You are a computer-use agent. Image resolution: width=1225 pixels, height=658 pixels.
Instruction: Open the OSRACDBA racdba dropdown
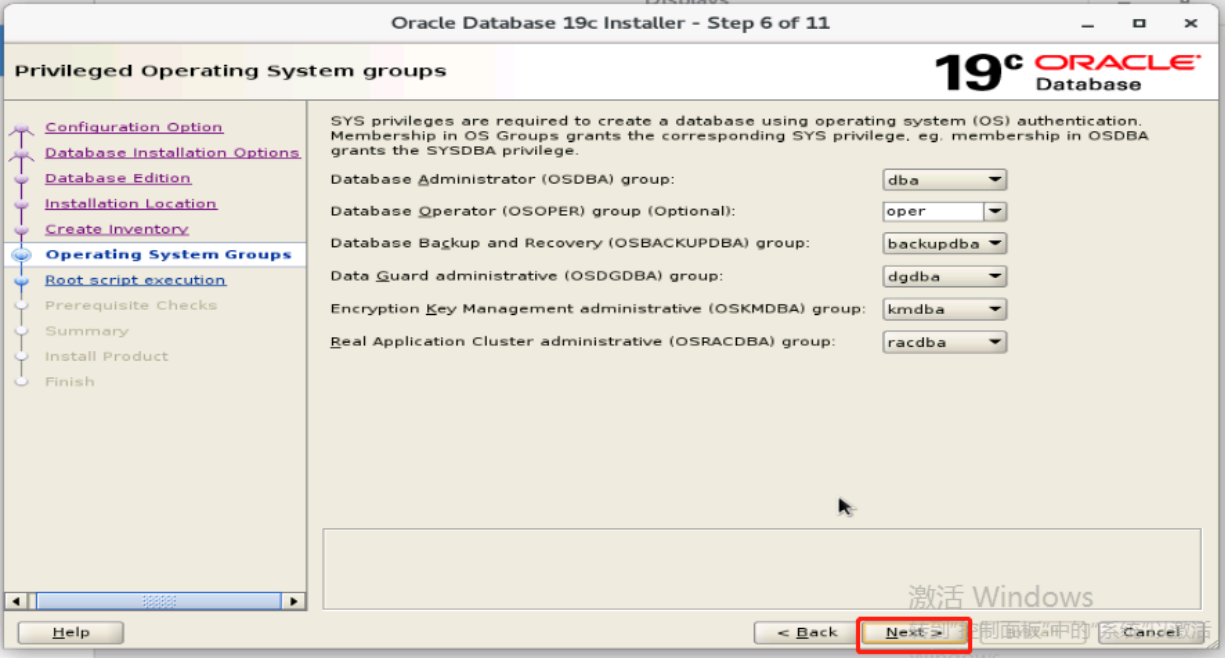pyautogui.click(x=945, y=342)
